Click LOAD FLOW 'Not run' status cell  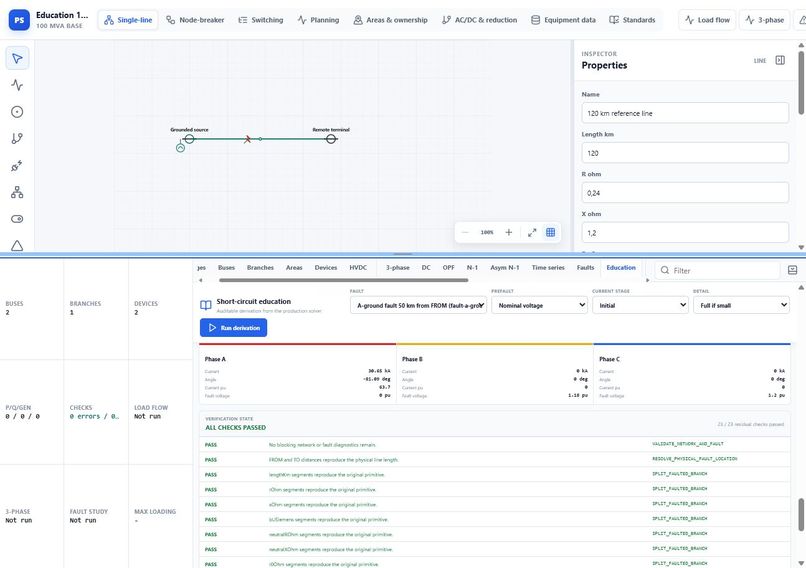coord(160,412)
